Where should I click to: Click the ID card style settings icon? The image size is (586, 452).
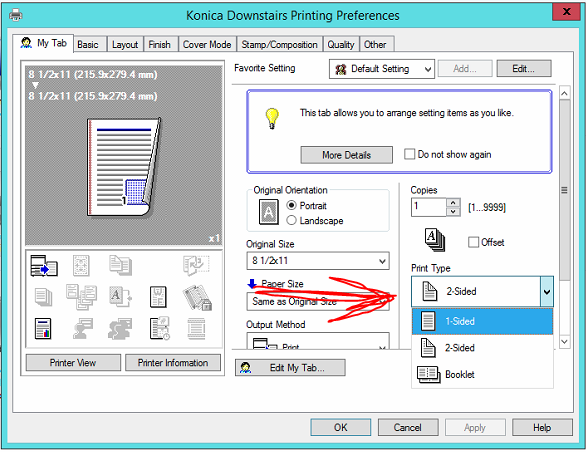click(158, 297)
